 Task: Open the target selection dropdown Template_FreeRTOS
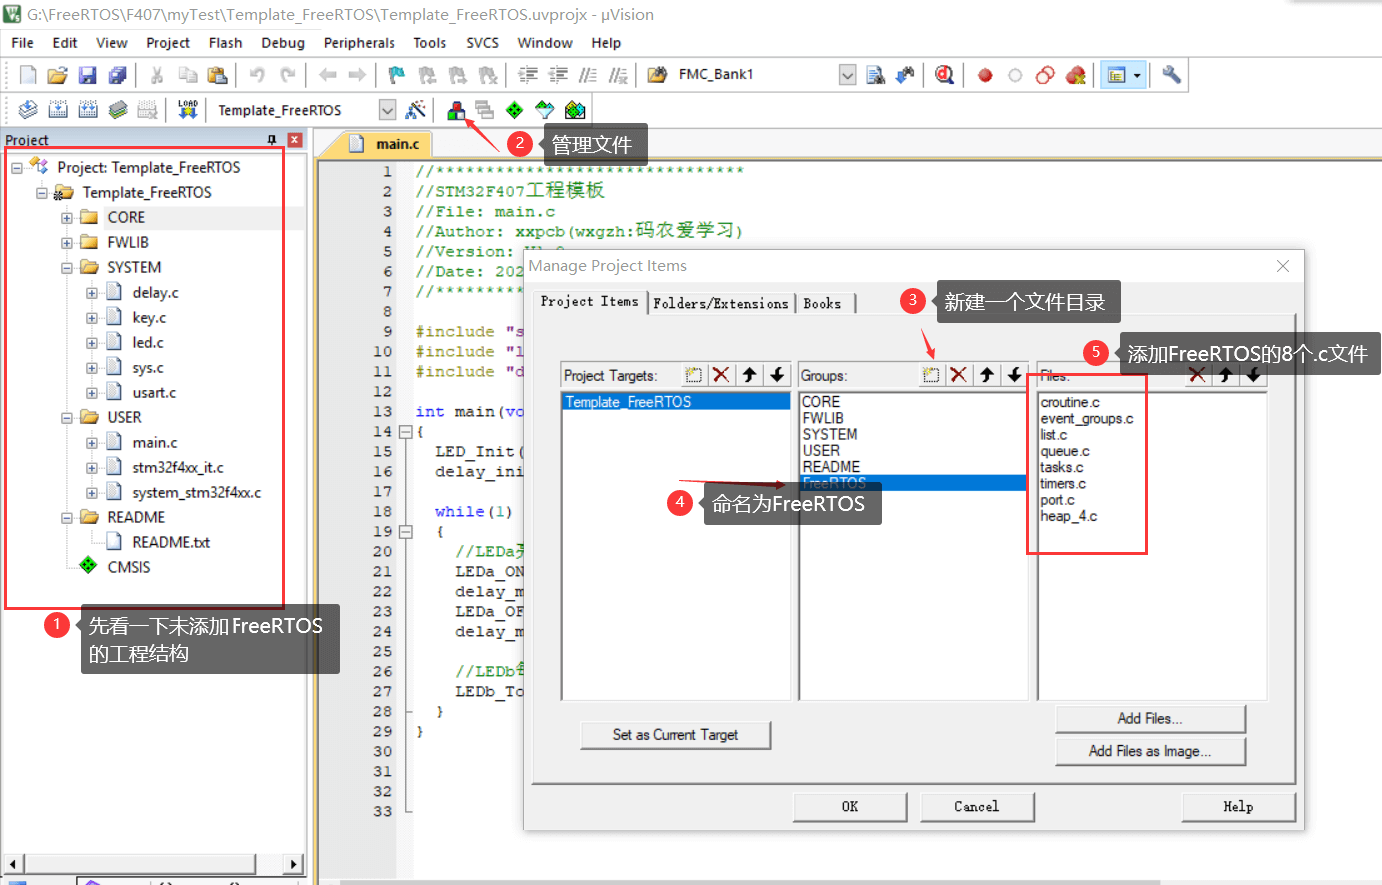387,110
